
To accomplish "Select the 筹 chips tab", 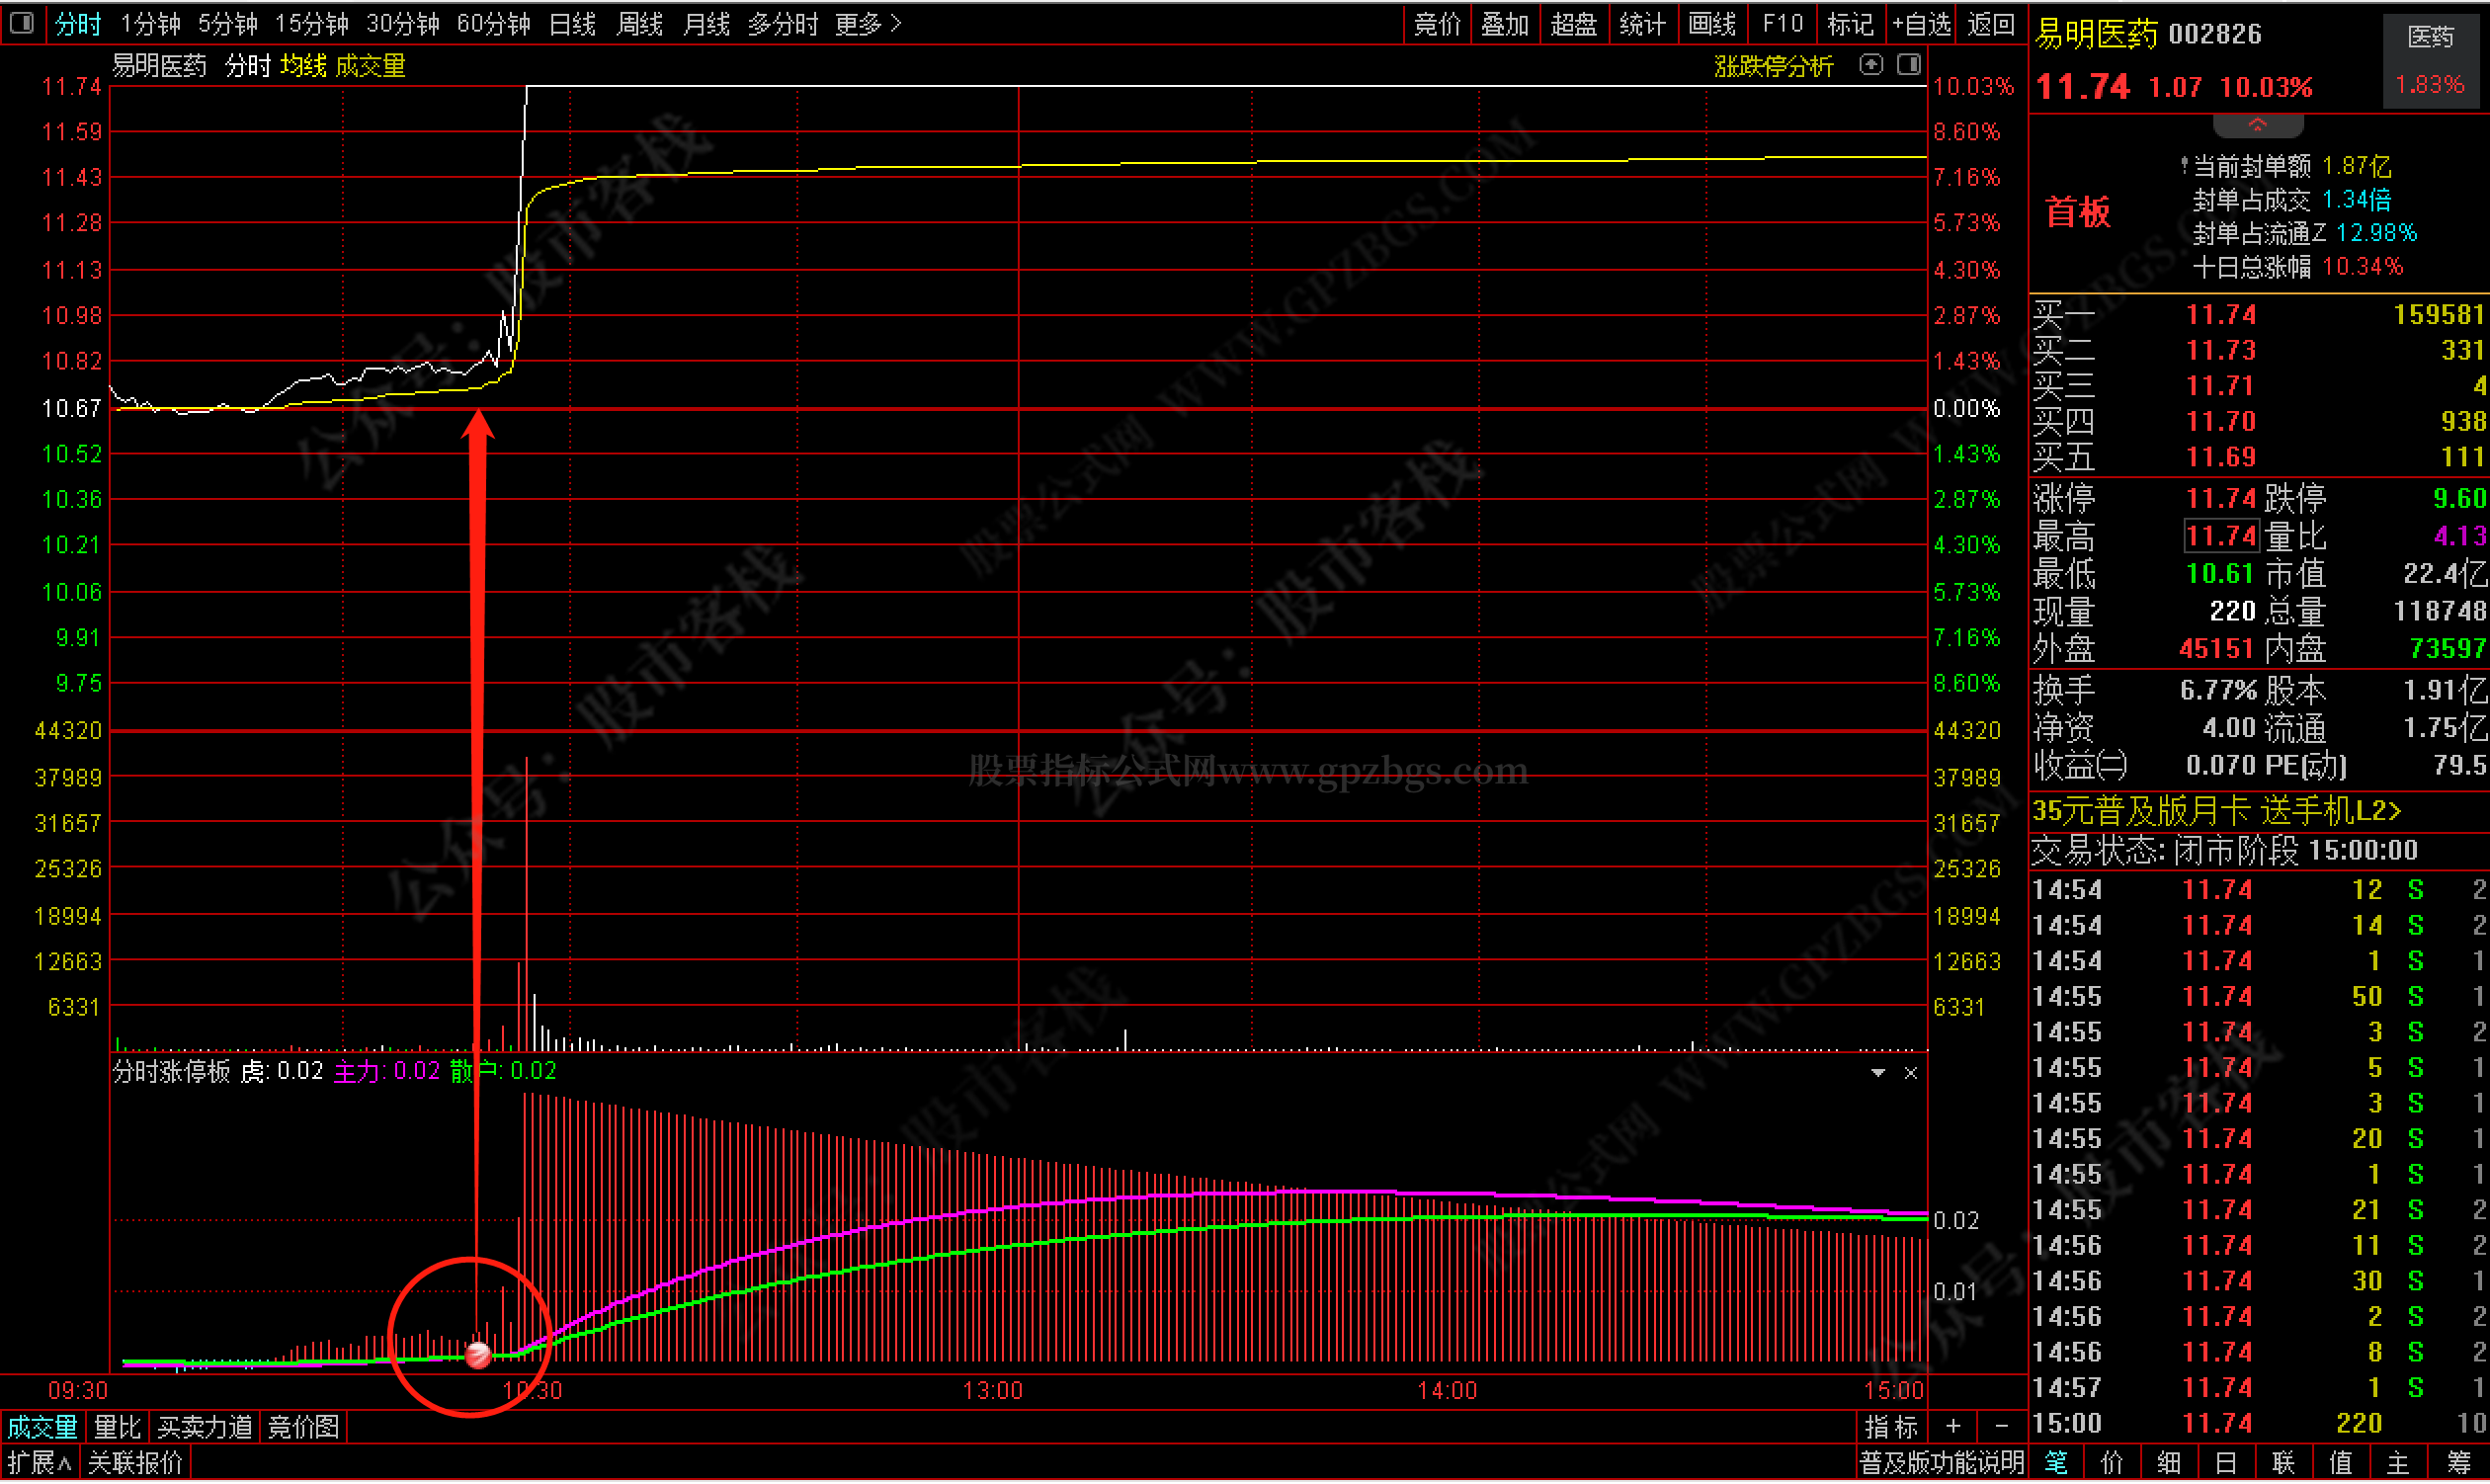I will click(2457, 1463).
